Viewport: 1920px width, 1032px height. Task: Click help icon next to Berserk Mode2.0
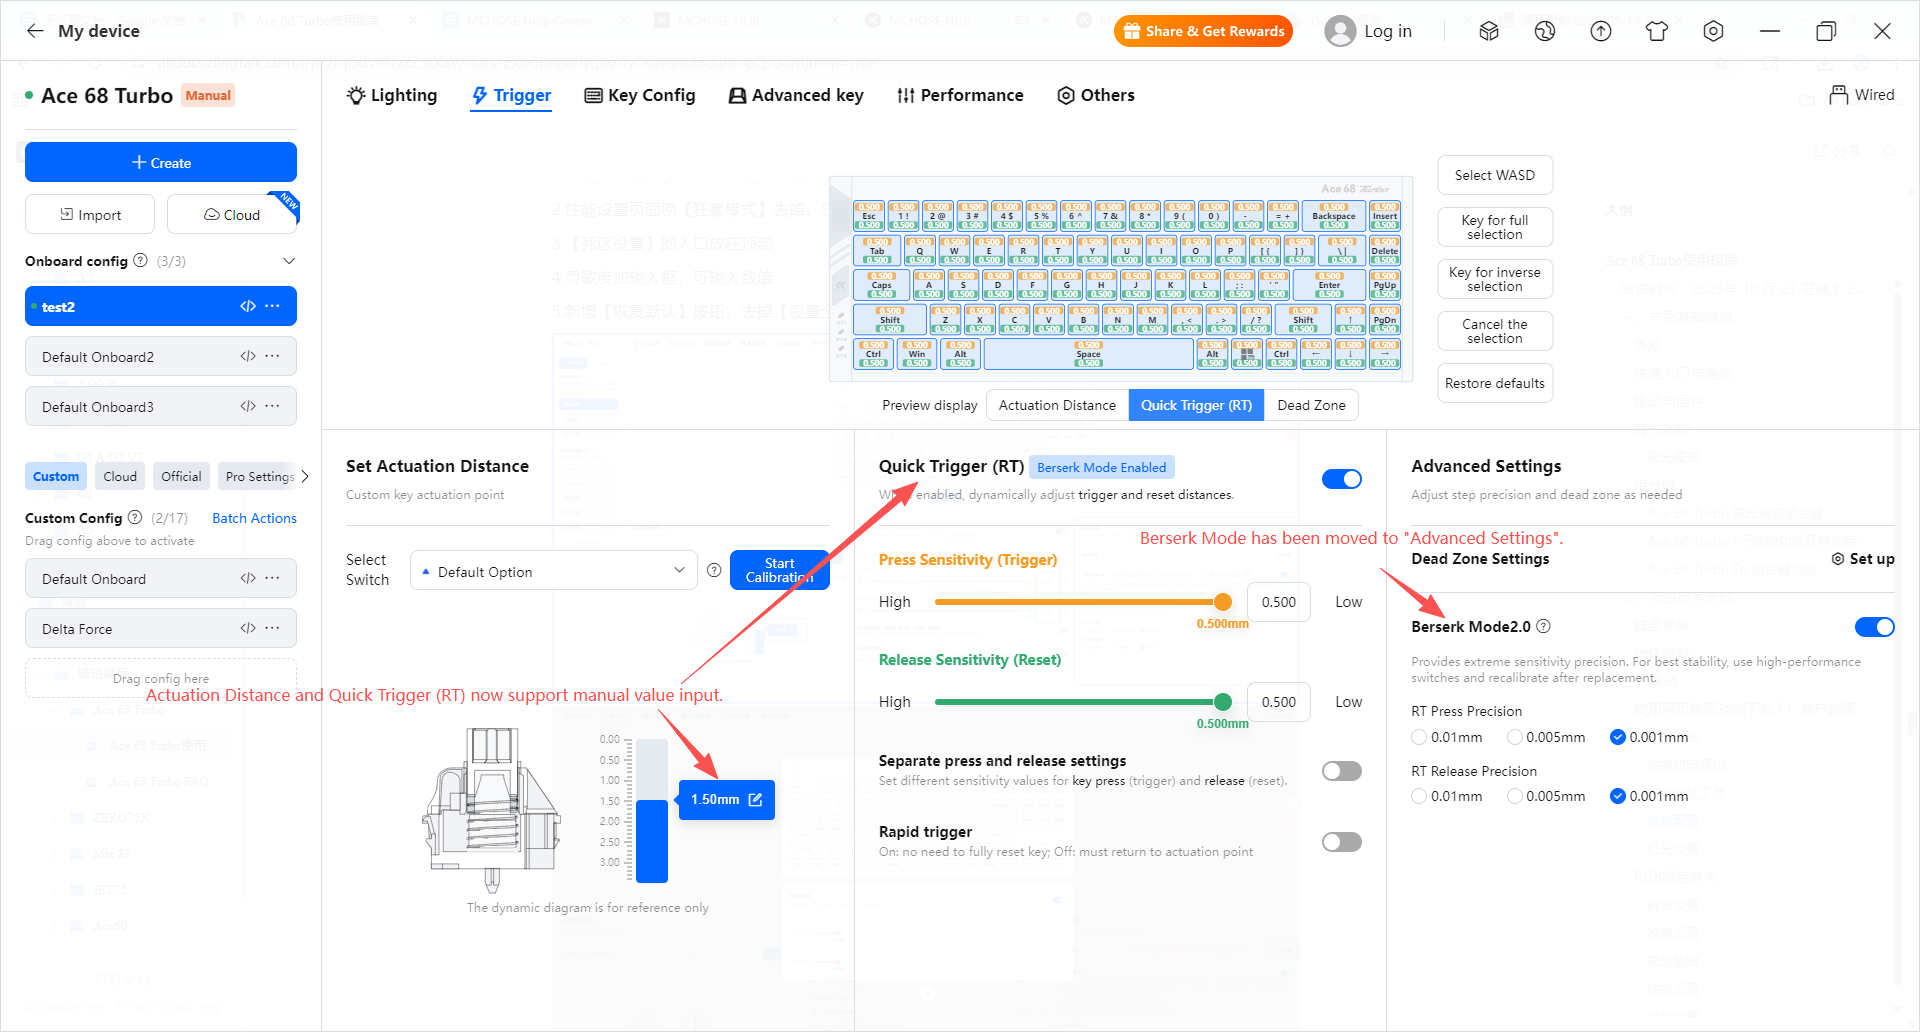tap(1543, 626)
